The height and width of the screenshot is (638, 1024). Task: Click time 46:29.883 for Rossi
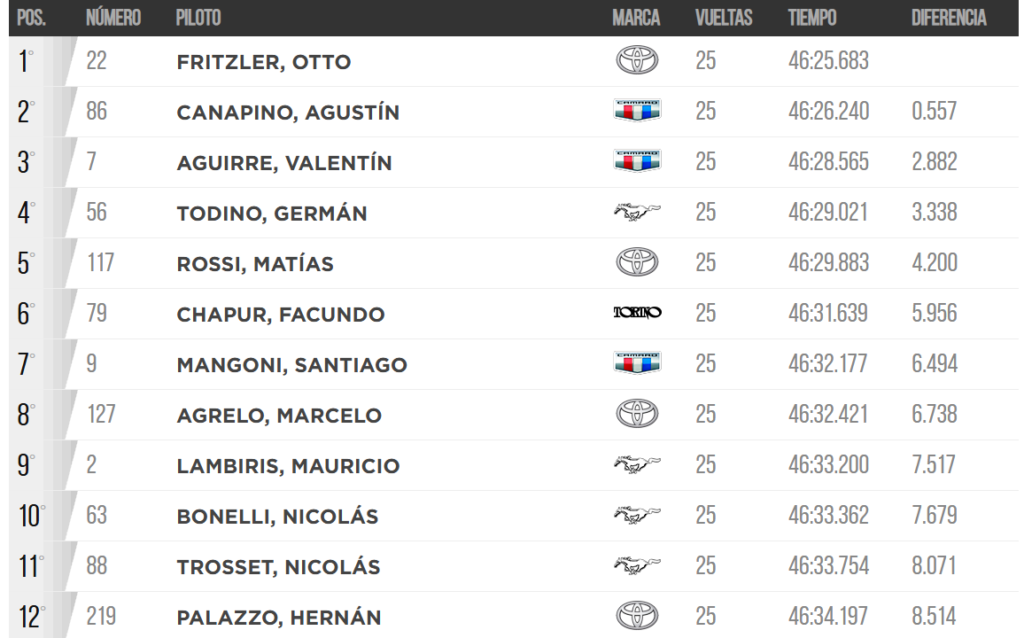pyautogui.click(x=828, y=263)
